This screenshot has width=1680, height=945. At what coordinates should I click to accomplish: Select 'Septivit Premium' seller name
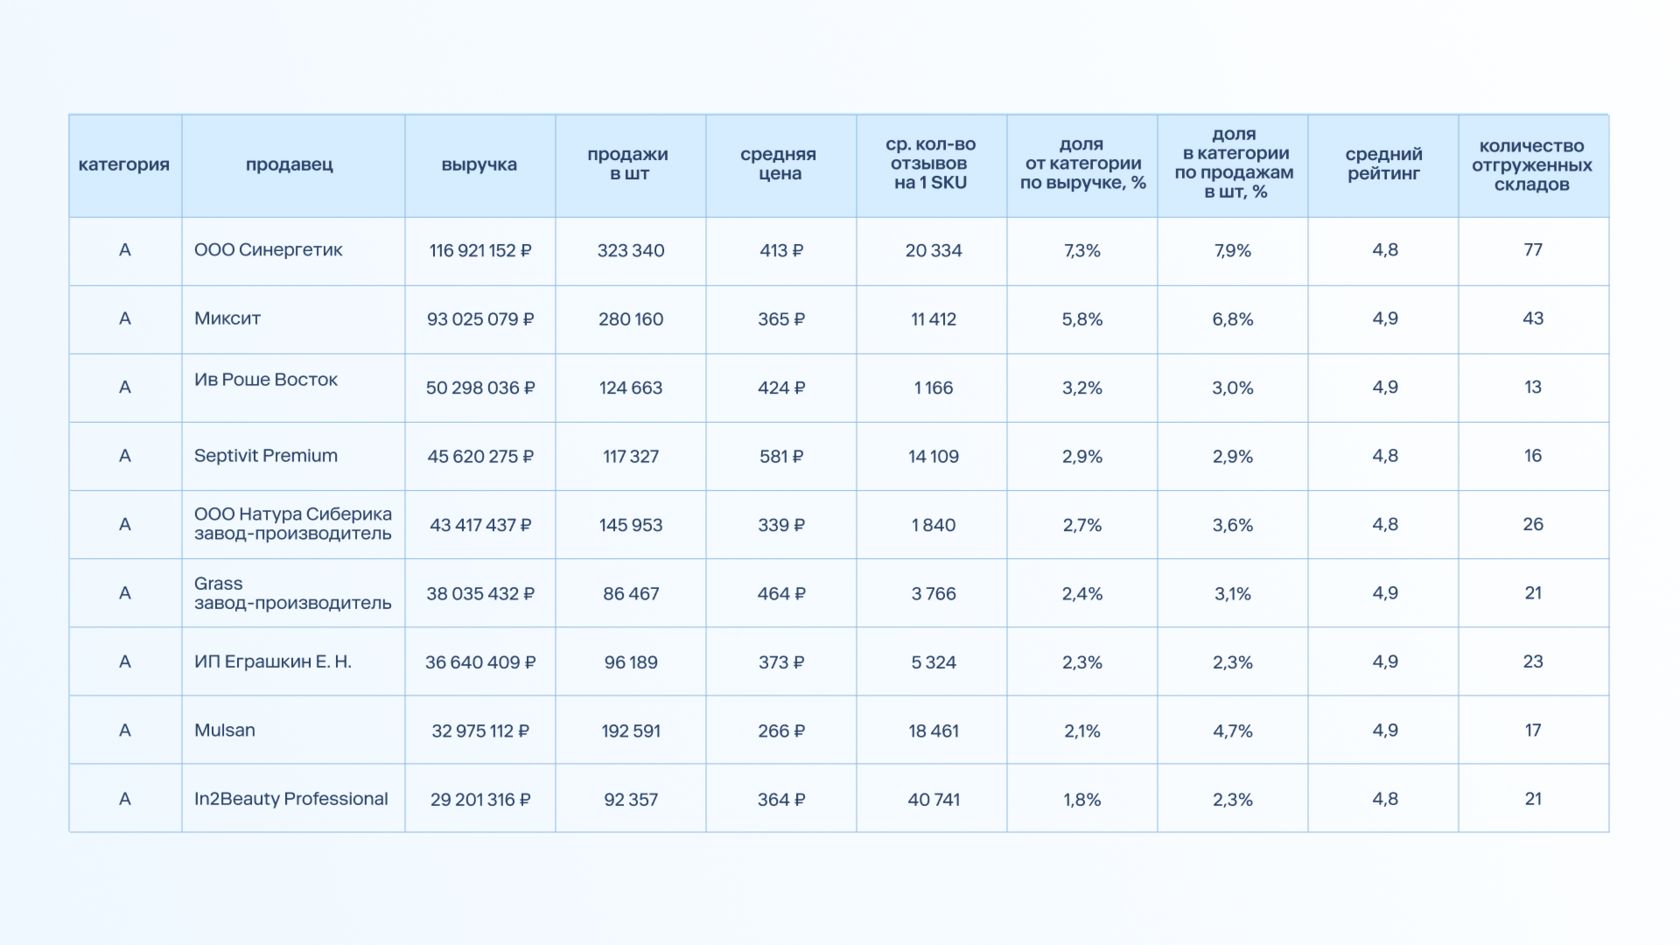(x=266, y=456)
